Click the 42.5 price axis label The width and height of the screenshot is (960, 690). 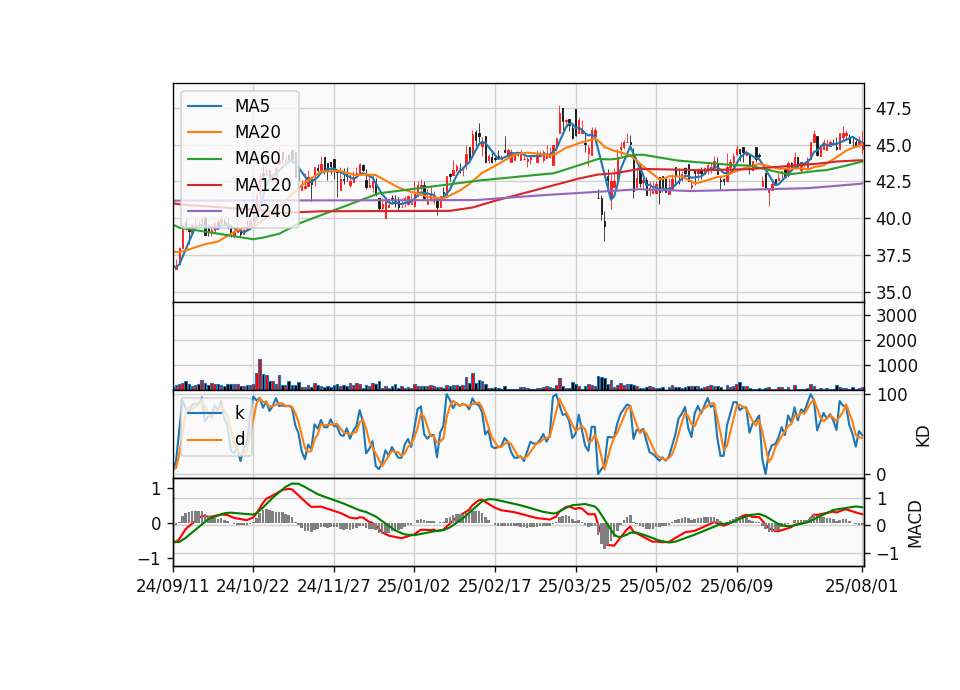pos(893,182)
